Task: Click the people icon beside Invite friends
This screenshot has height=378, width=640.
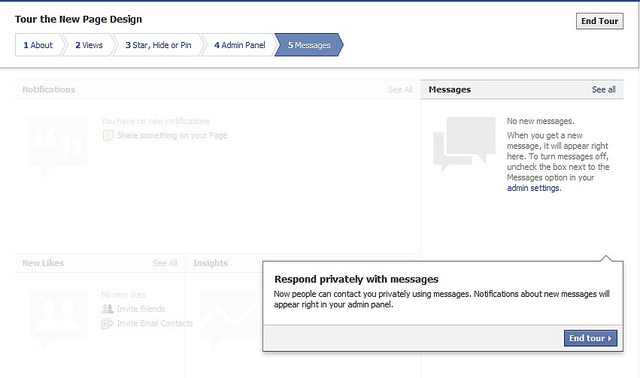Action: [107, 309]
